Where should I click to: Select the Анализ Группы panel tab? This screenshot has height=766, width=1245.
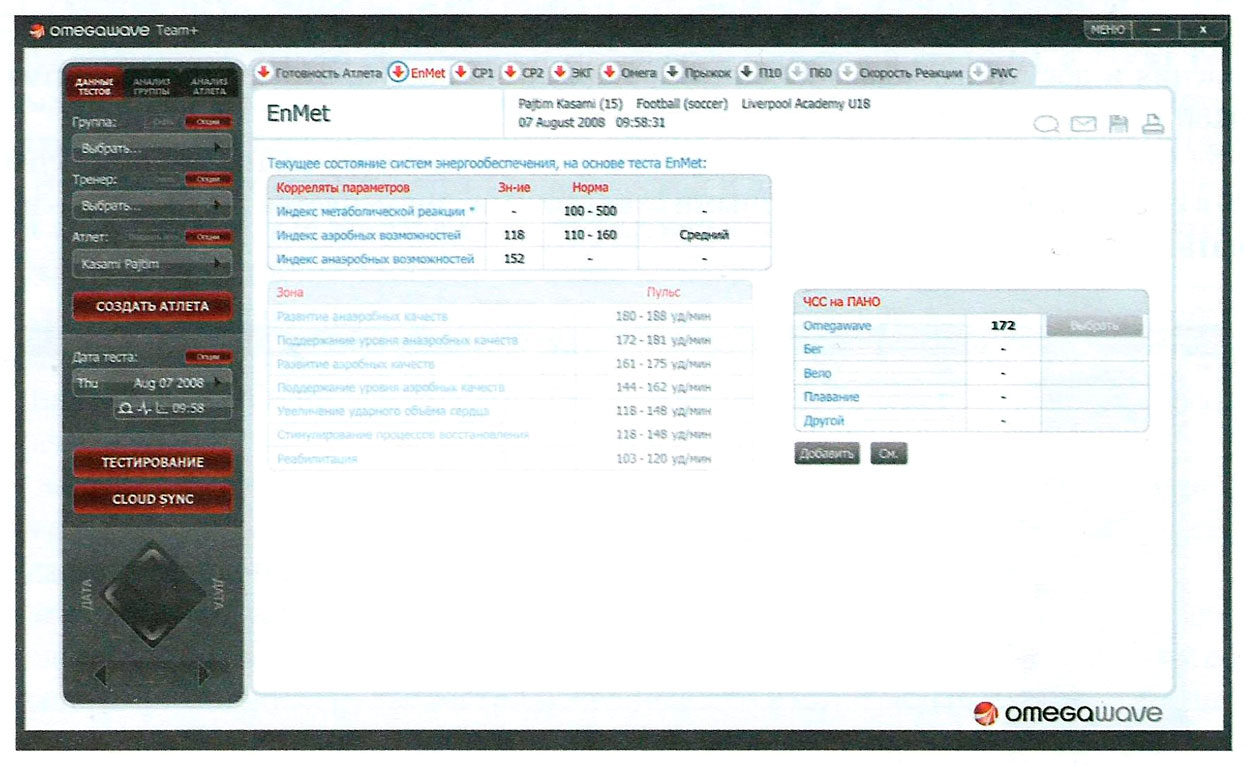coord(153,87)
